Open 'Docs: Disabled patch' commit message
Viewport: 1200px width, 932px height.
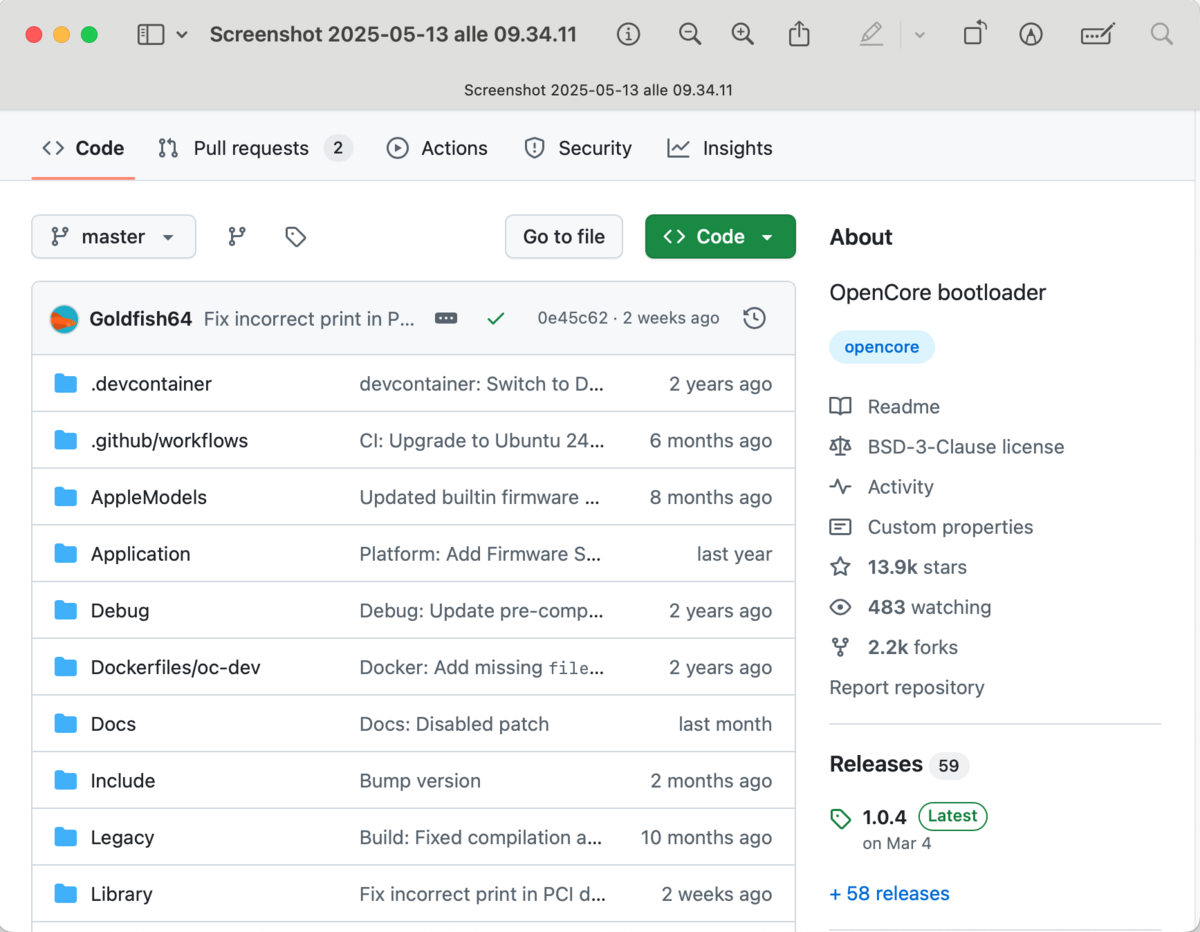point(454,724)
